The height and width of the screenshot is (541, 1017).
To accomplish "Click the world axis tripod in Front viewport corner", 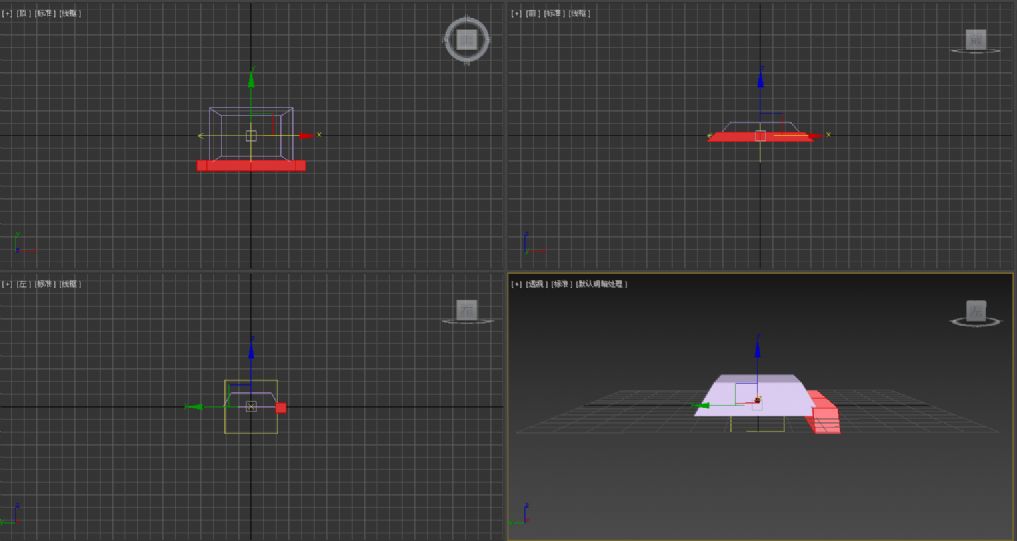I will tap(532, 243).
